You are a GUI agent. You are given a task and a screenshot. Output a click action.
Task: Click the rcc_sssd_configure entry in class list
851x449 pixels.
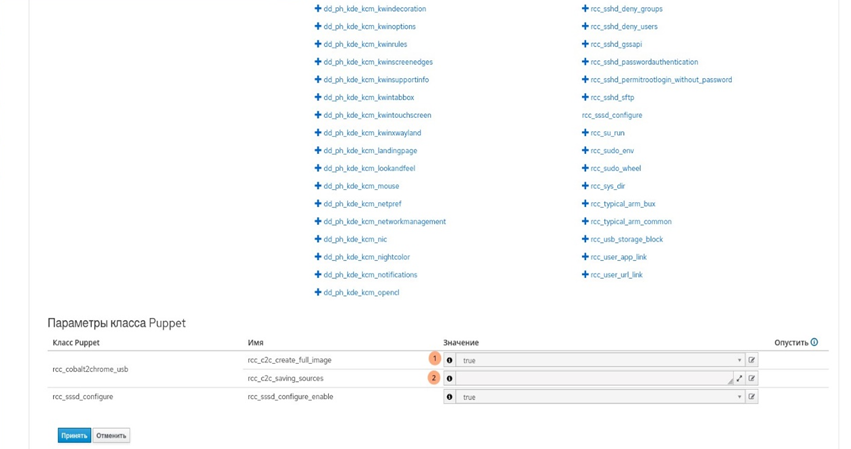[612, 116]
